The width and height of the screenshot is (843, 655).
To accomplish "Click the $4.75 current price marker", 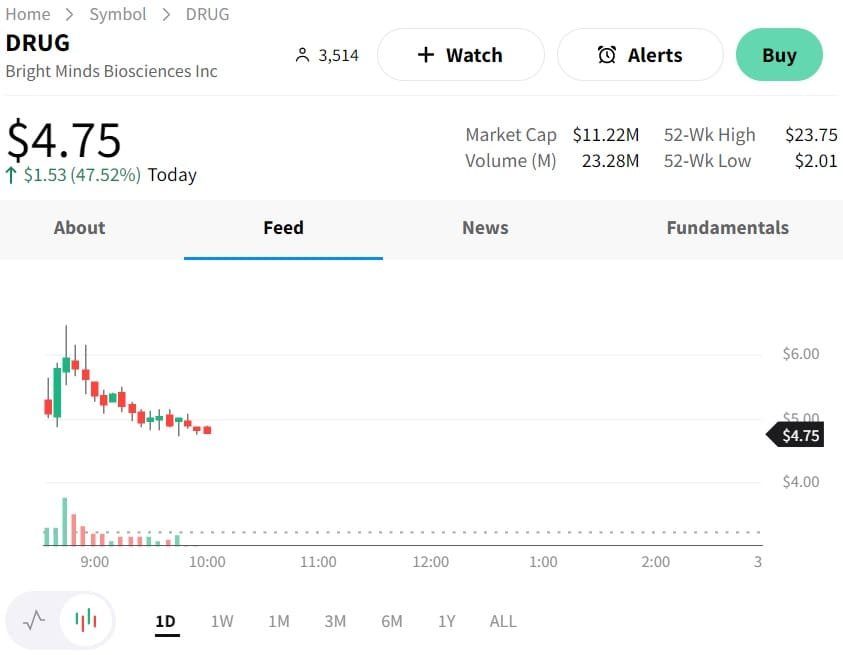I will pos(798,435).
